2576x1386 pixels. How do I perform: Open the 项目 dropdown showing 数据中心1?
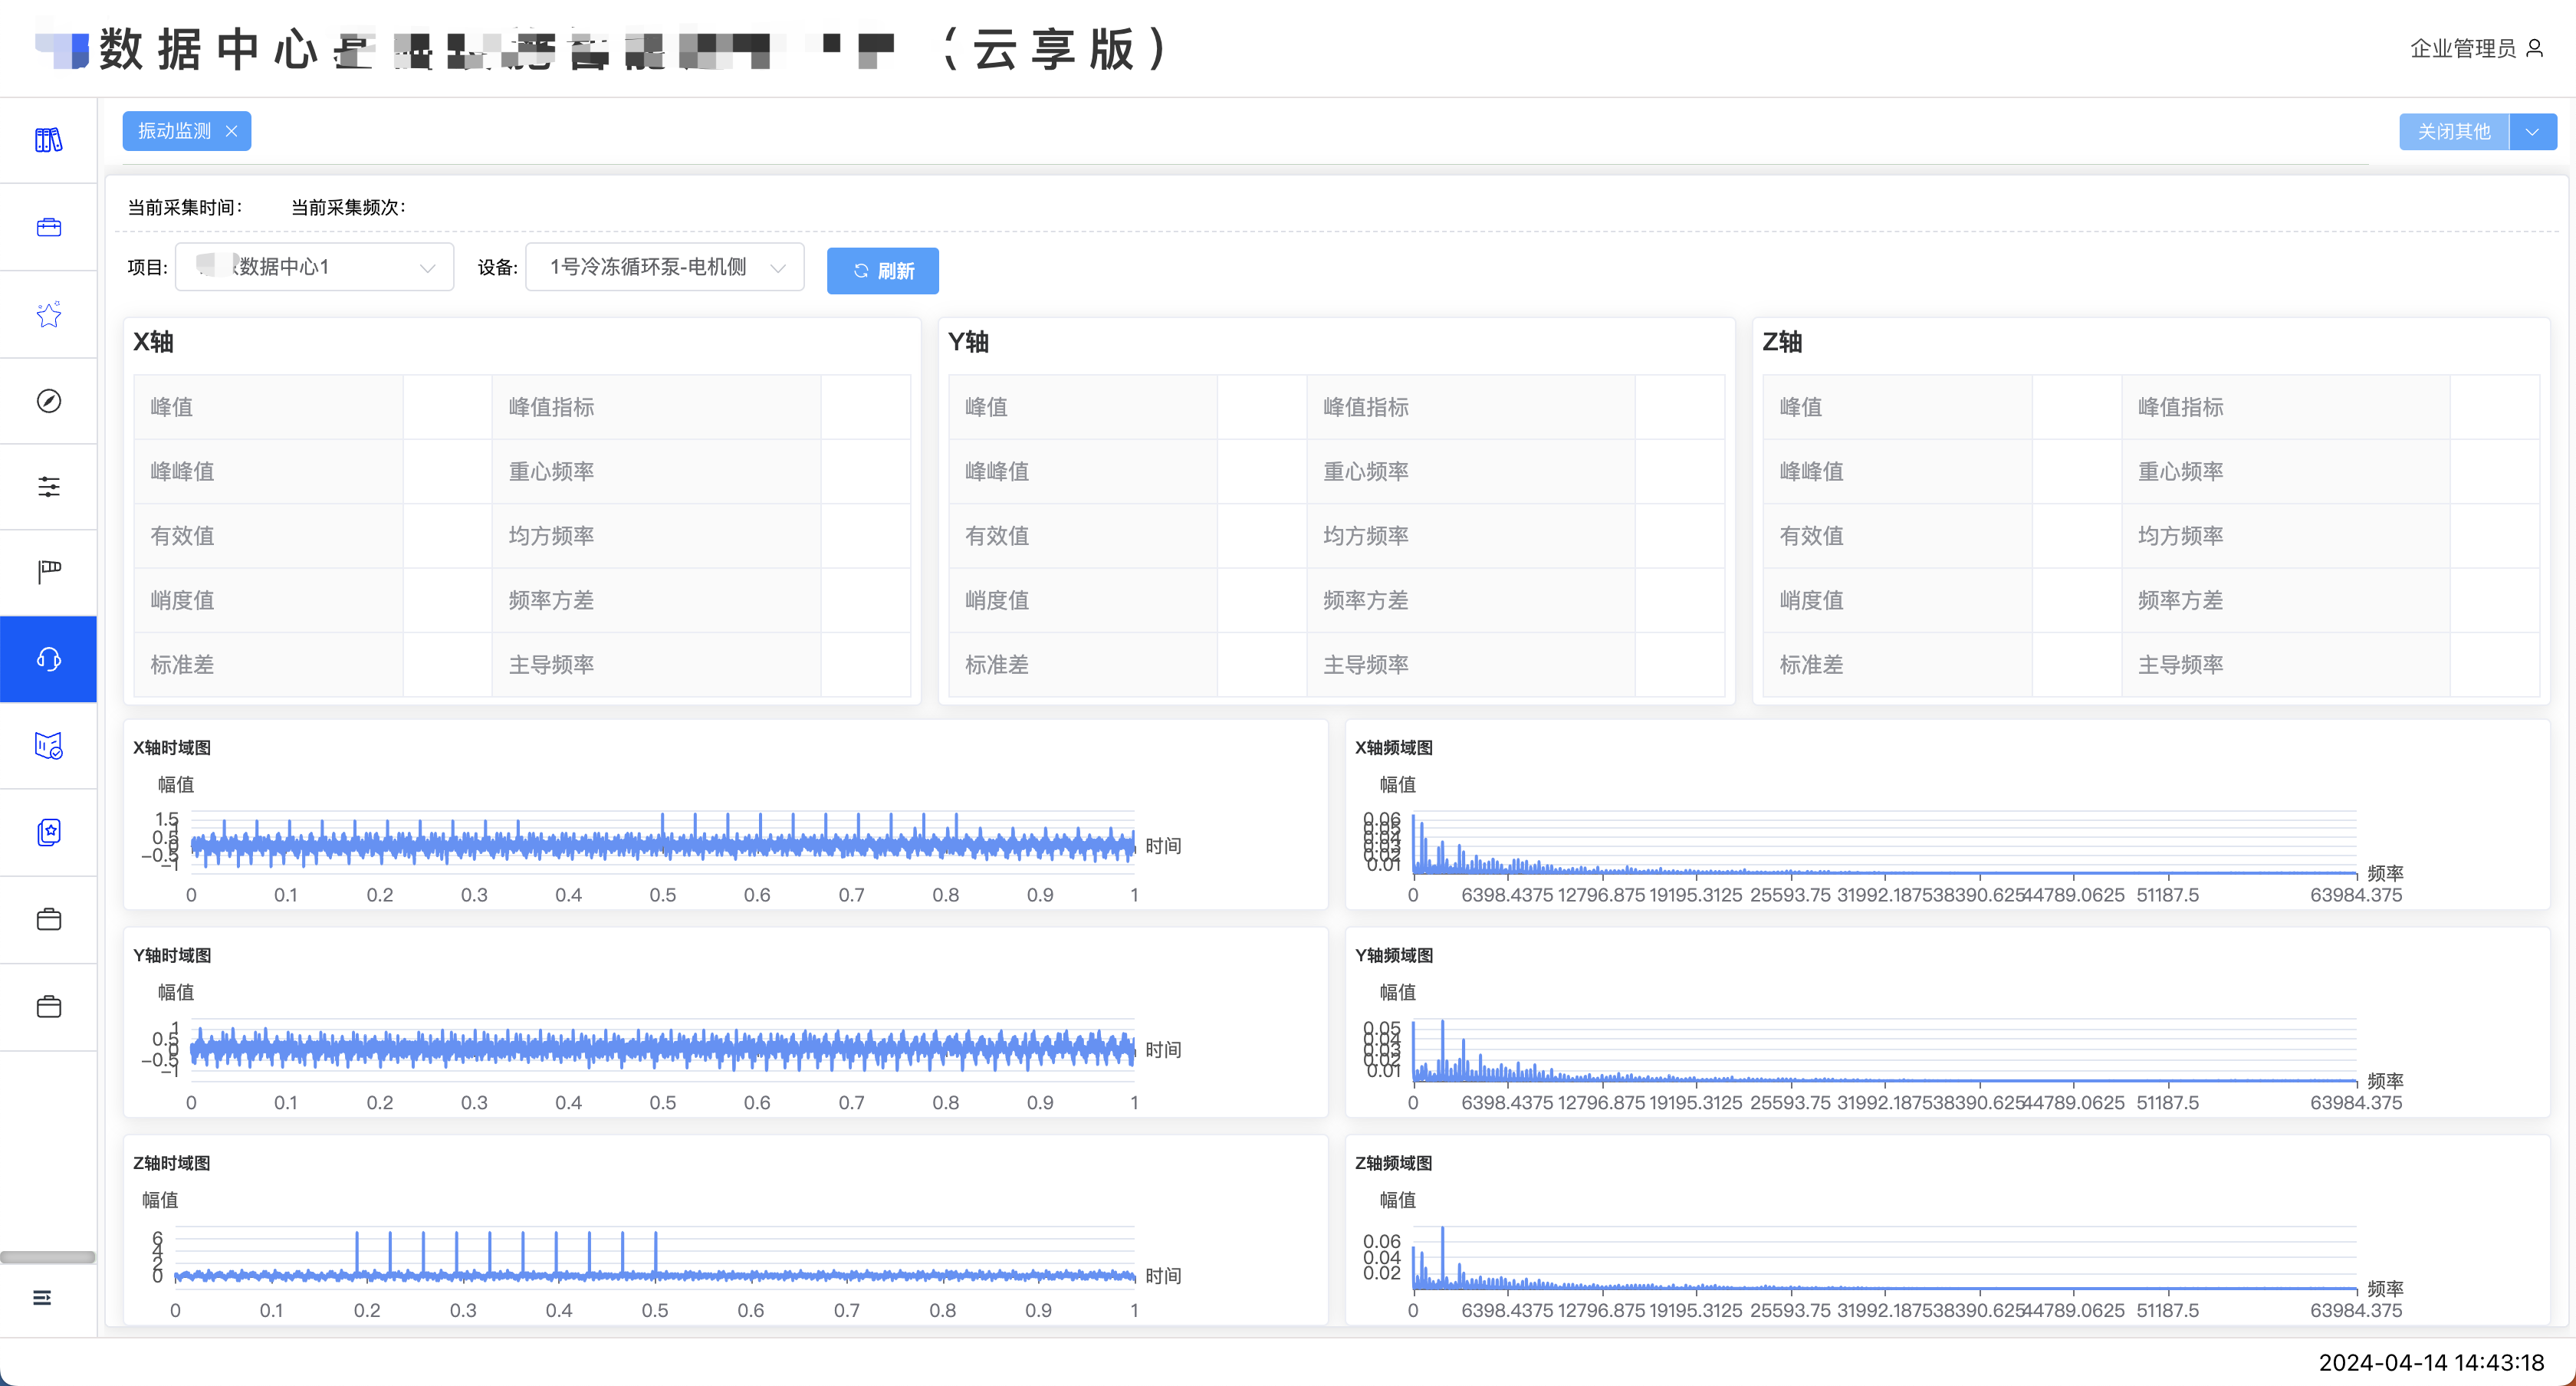[x=314, y=267]
